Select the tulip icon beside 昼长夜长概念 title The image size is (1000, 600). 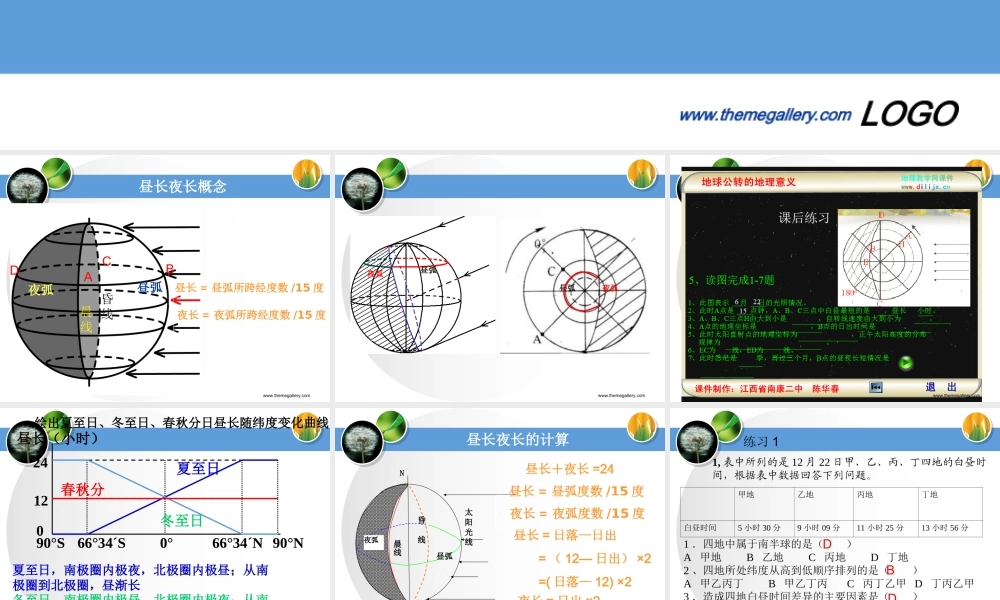(308, 174)
